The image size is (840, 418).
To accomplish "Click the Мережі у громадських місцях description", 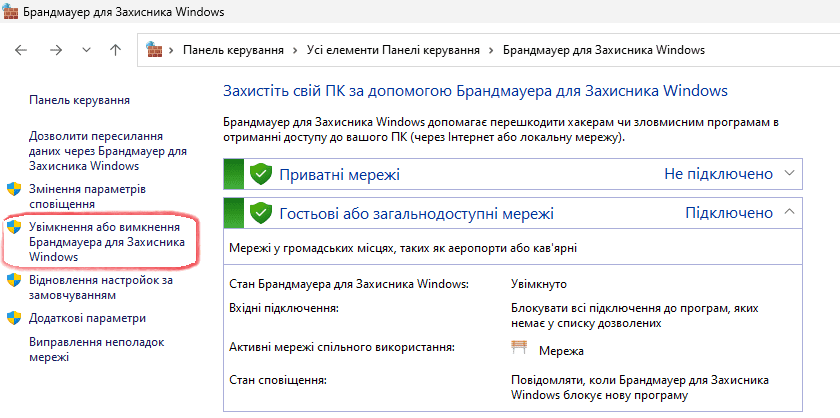I will click(402, 249).
